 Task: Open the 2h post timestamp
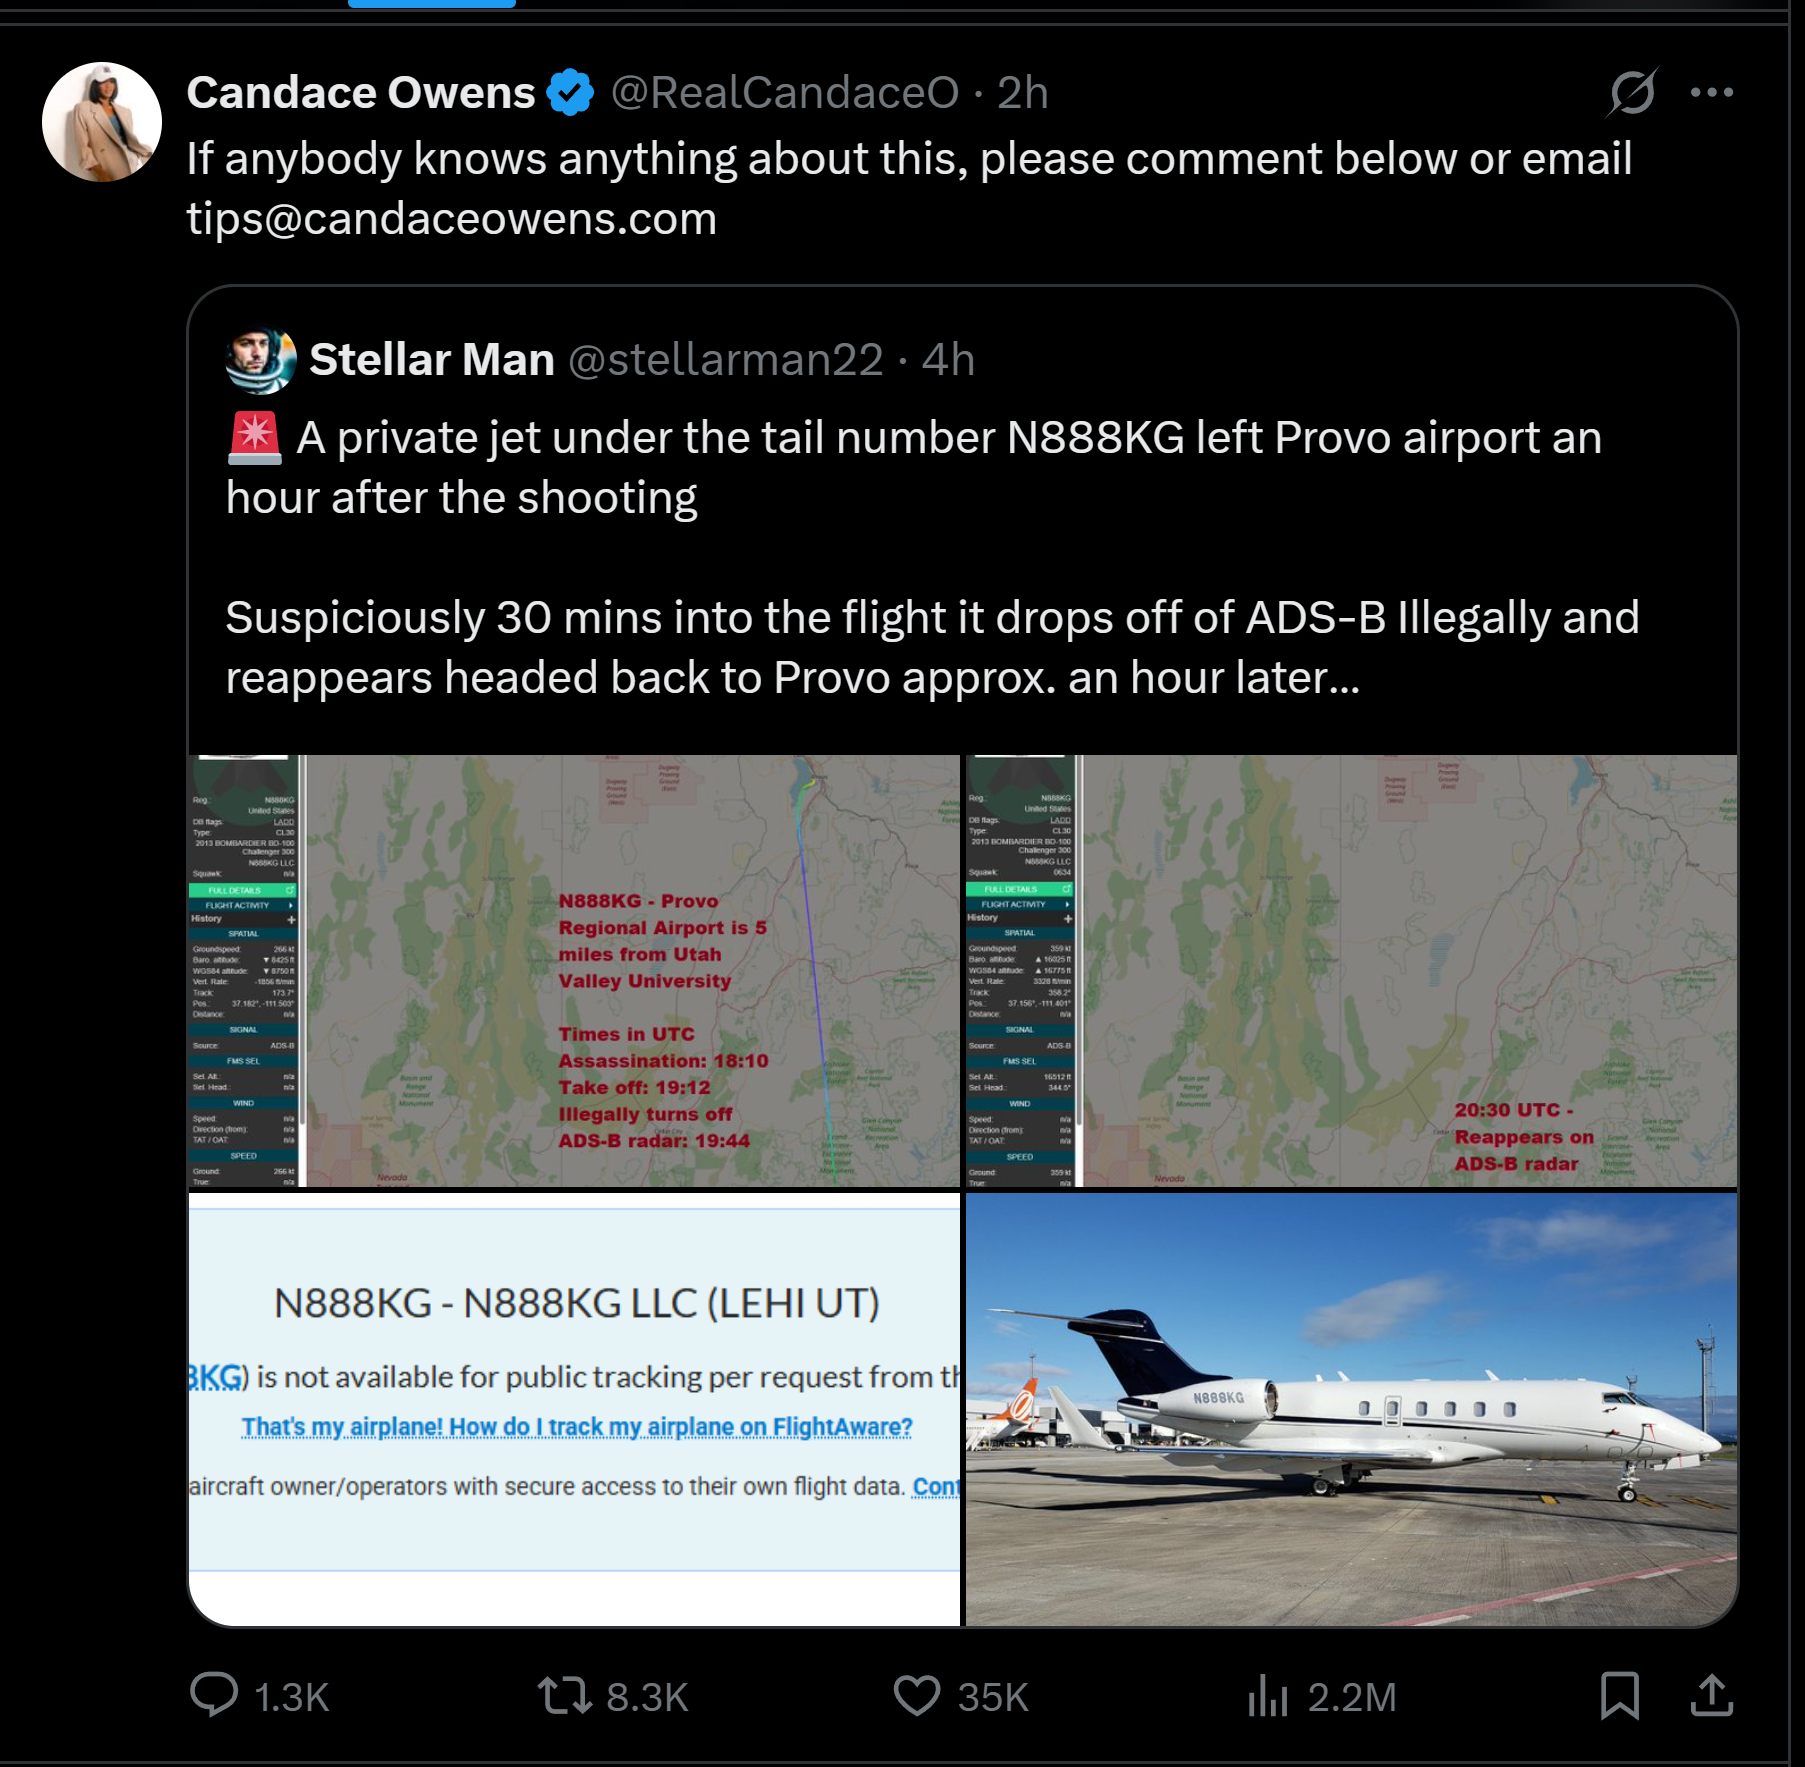click(1022, 93)
